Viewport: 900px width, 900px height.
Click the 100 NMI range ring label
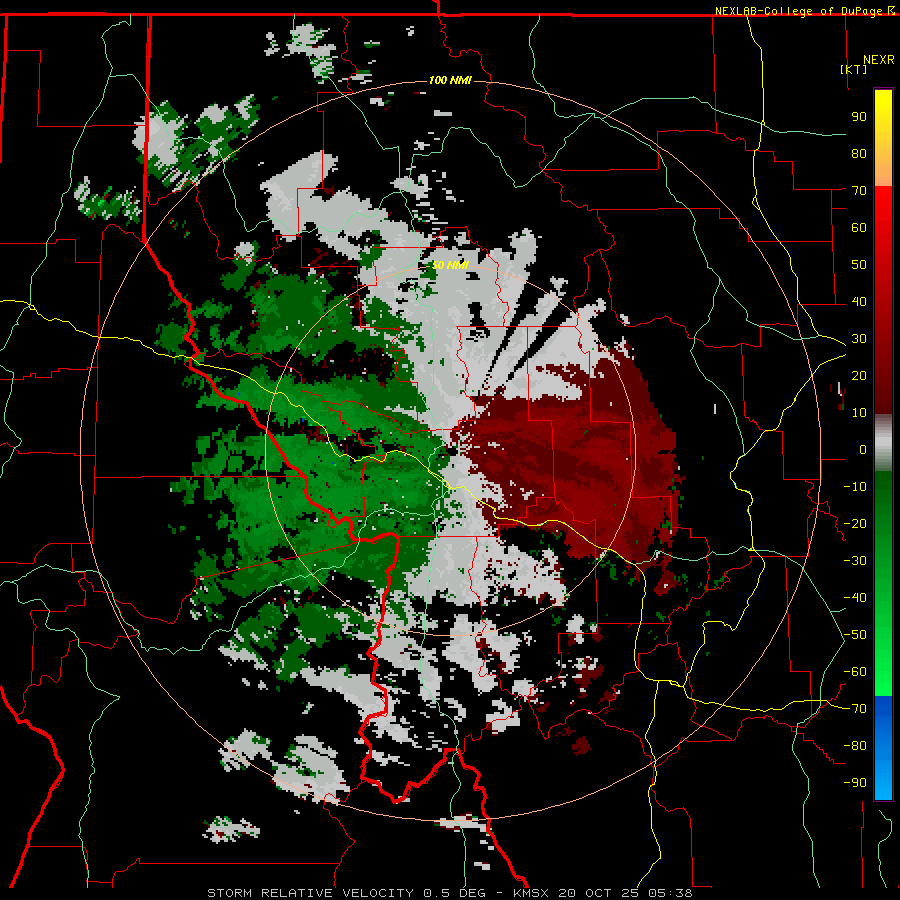(x=451, y=80)
